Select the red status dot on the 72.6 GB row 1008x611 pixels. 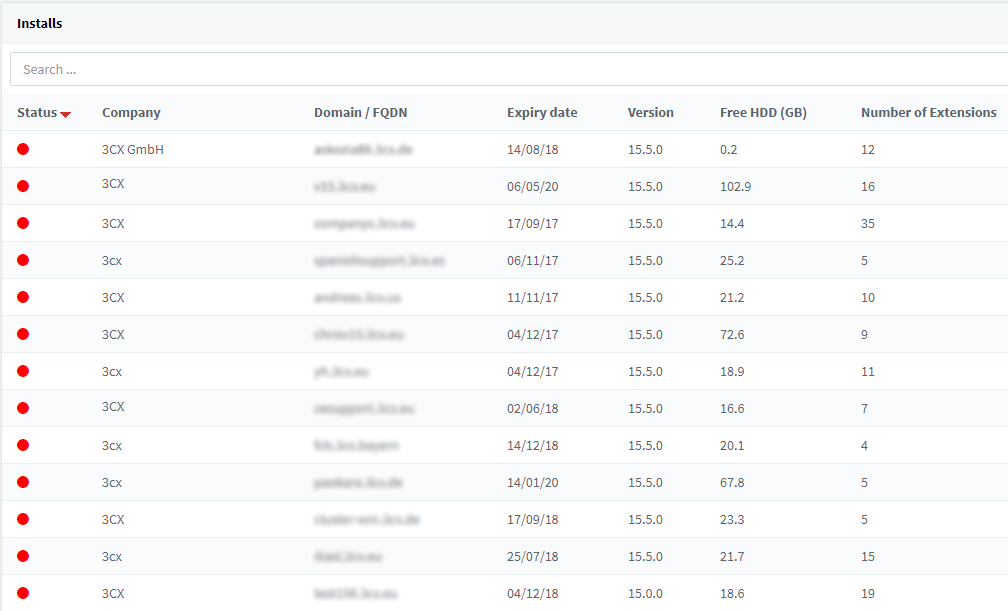pos(23,334)
